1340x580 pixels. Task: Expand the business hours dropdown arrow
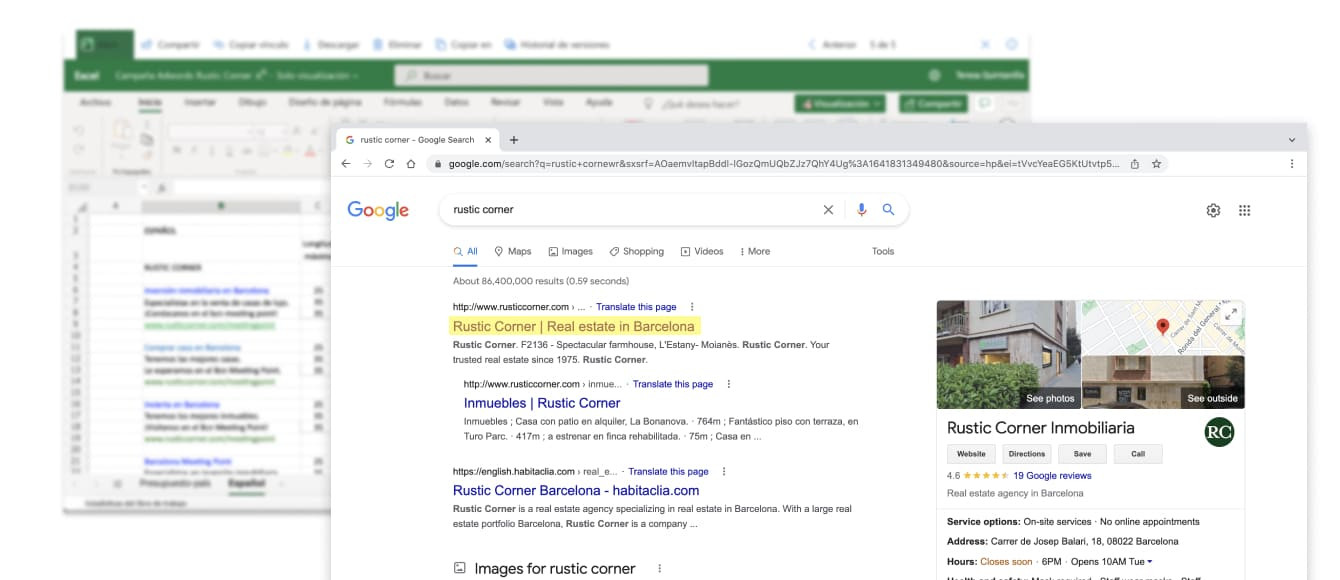click(1150, 561)
